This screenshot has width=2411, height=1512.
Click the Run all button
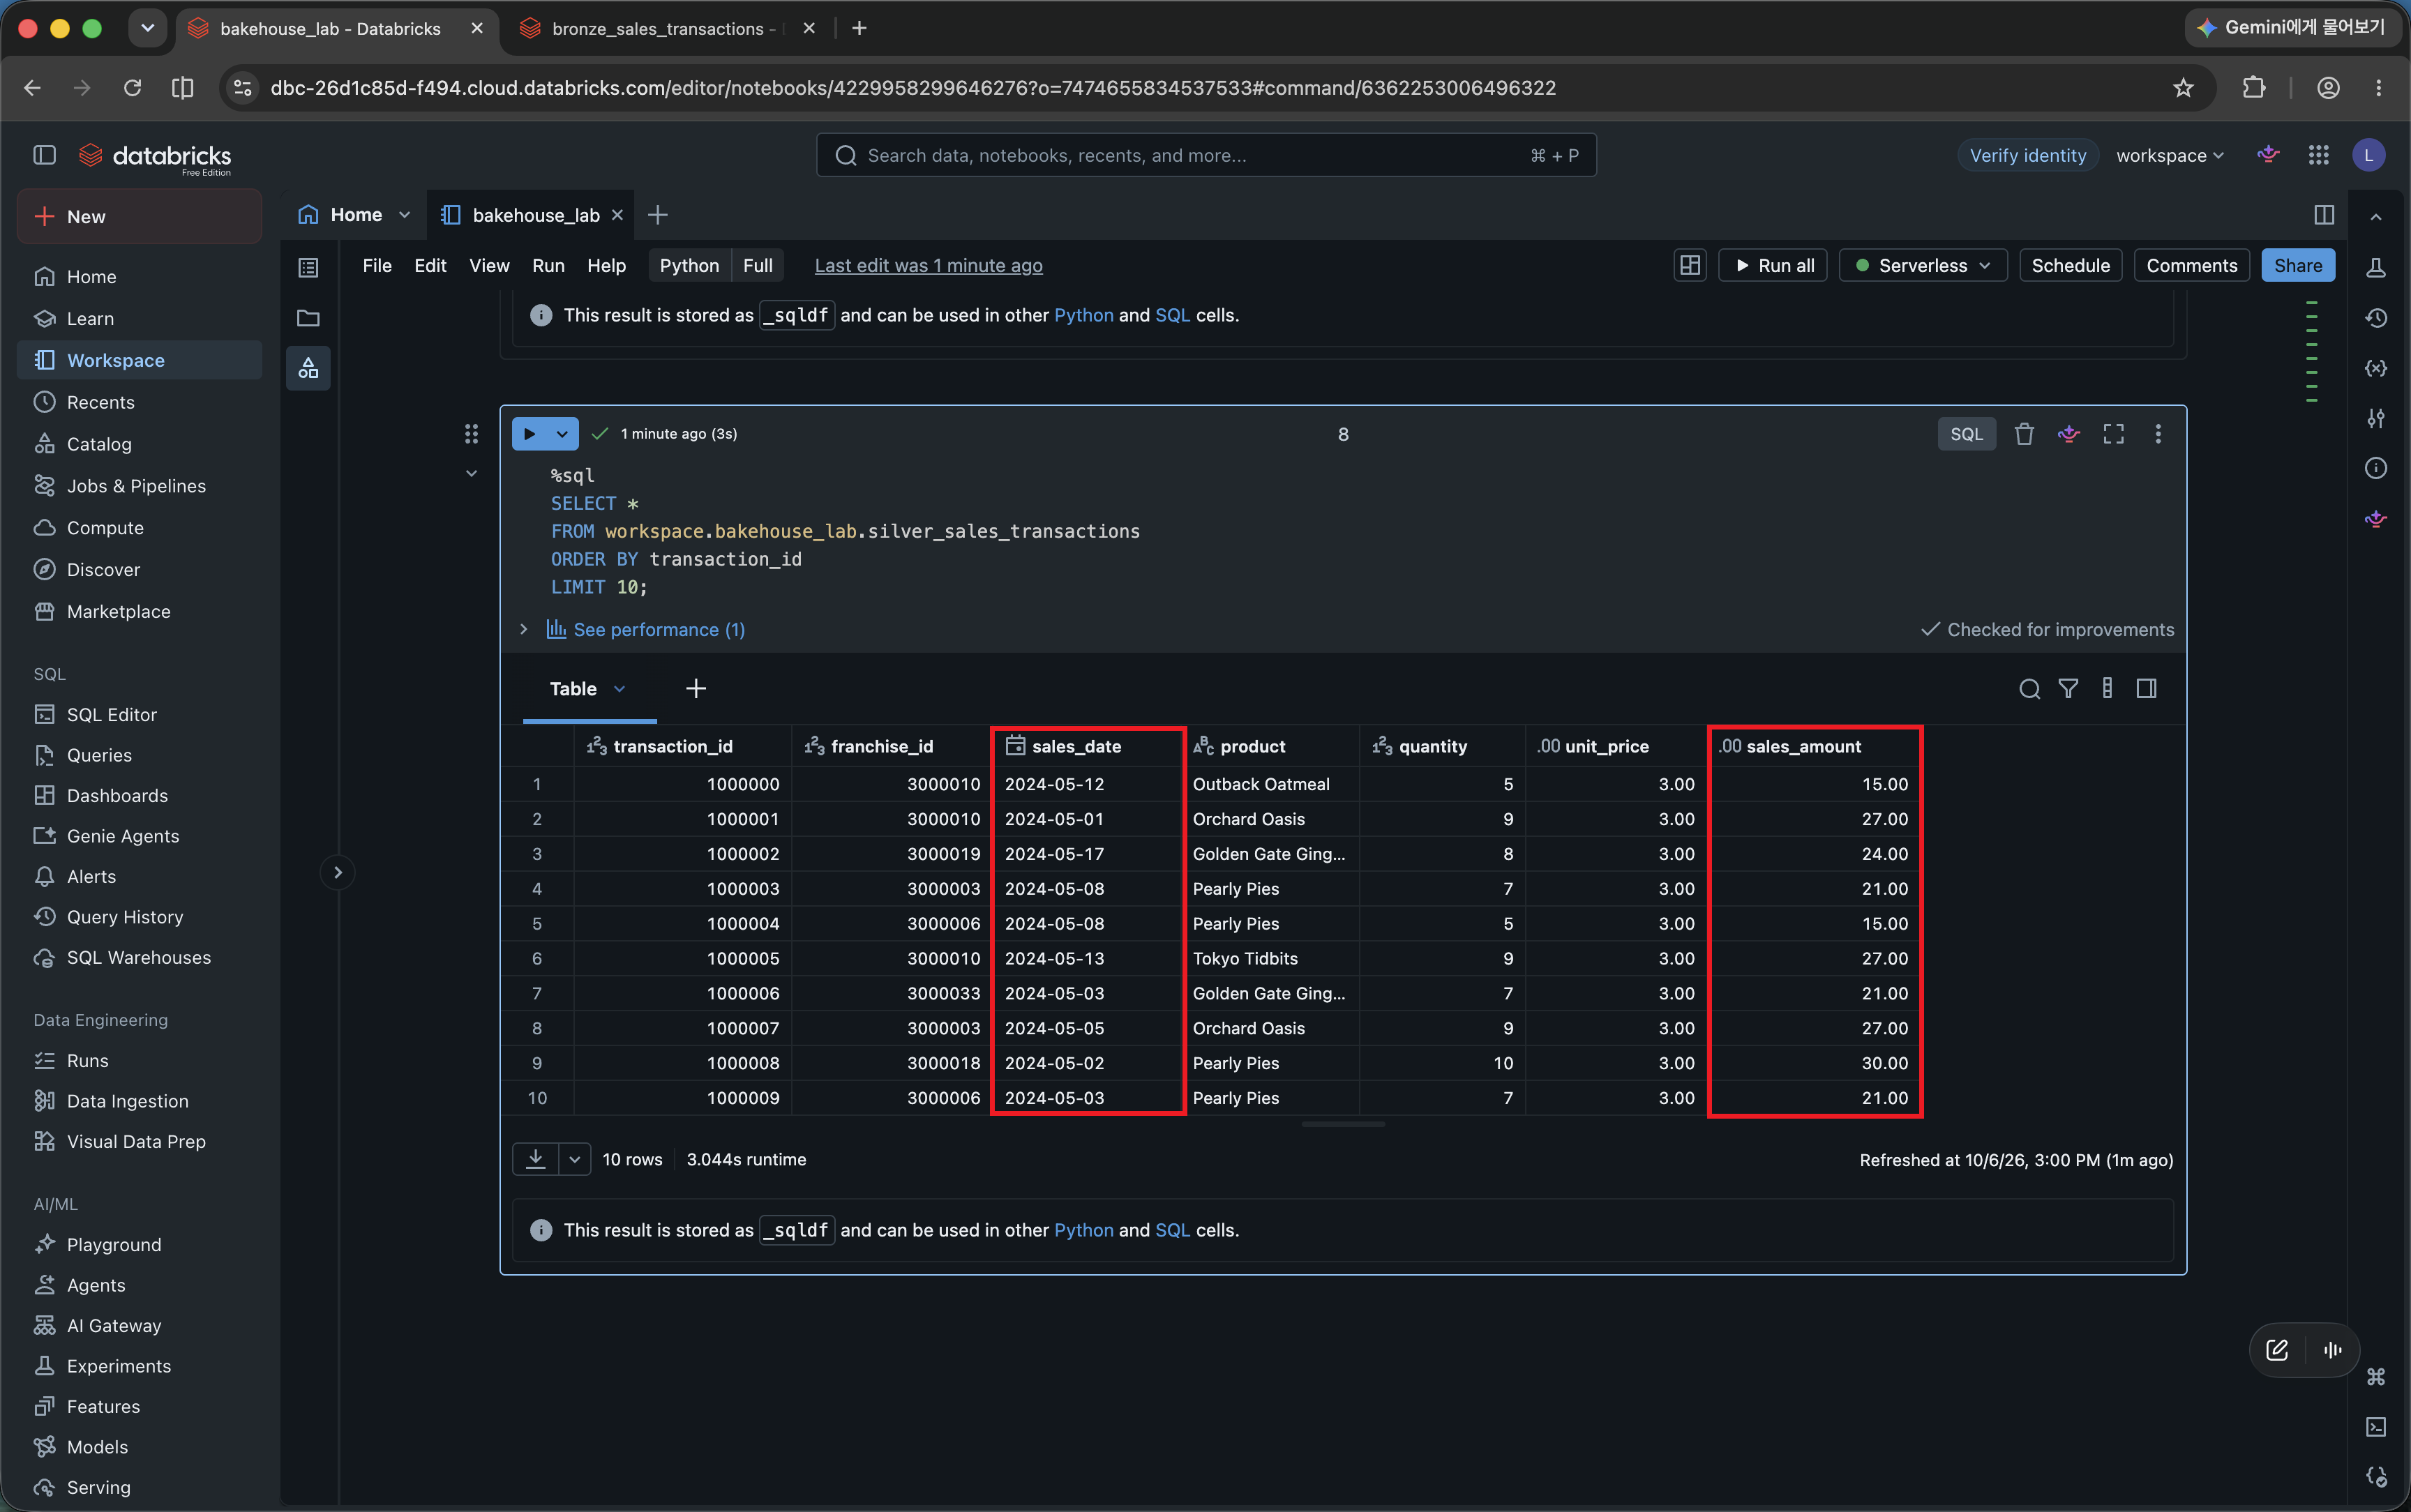tap(1773, 265)
